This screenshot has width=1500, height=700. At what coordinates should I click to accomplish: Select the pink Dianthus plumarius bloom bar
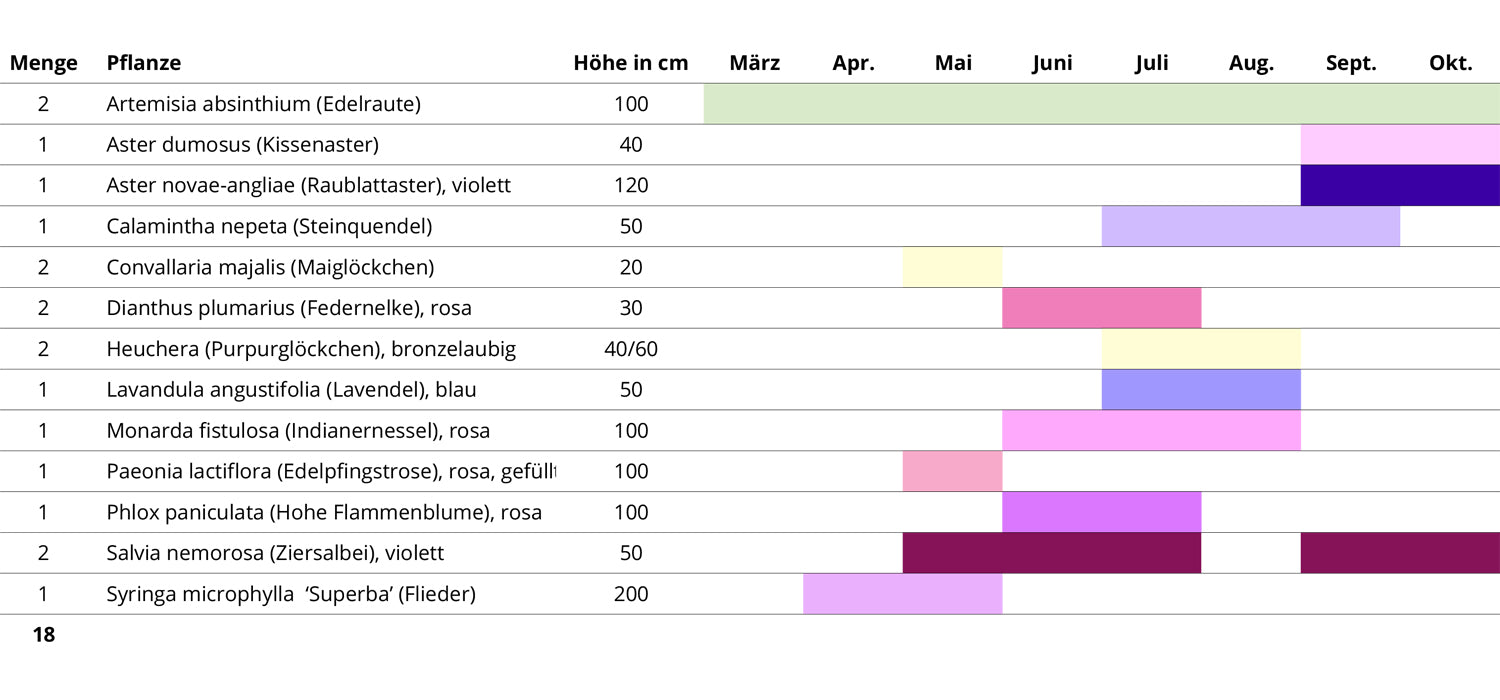coord(1101,308)
